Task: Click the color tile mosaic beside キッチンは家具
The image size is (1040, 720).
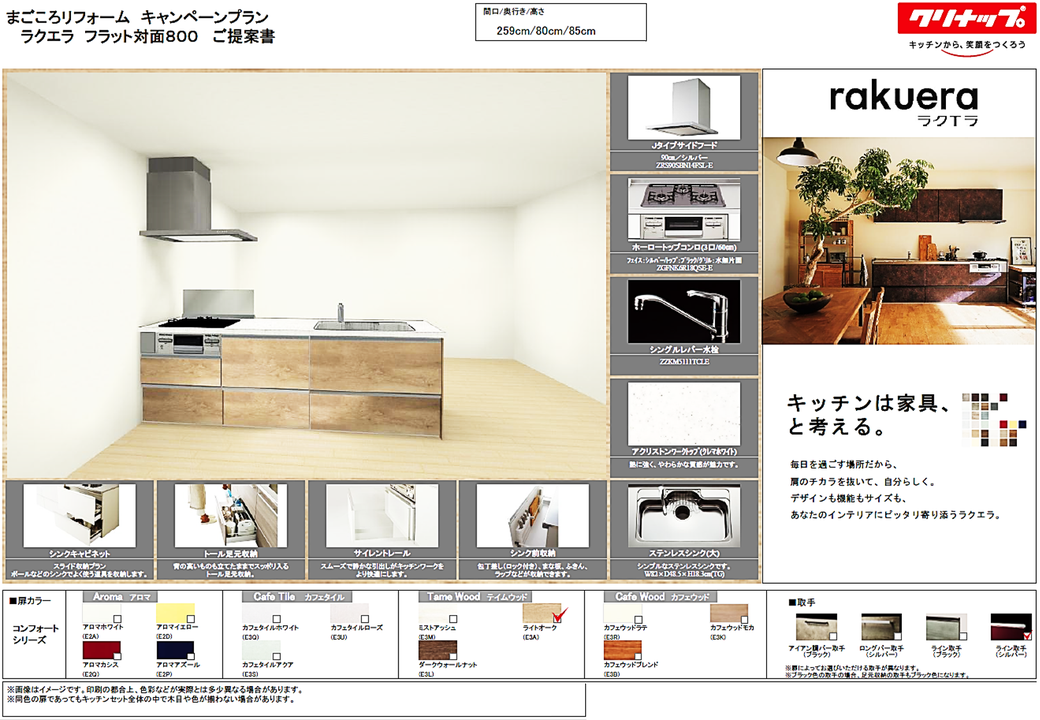Action: 994,419
